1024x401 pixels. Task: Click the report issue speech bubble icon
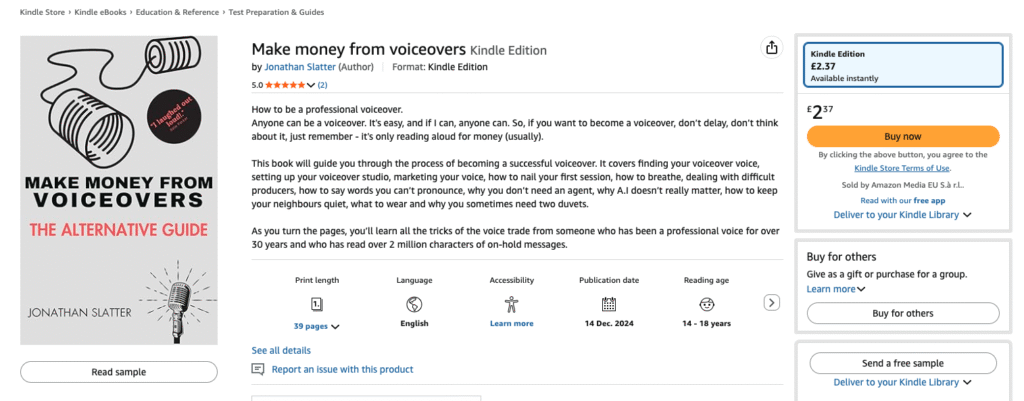(258, 369)
